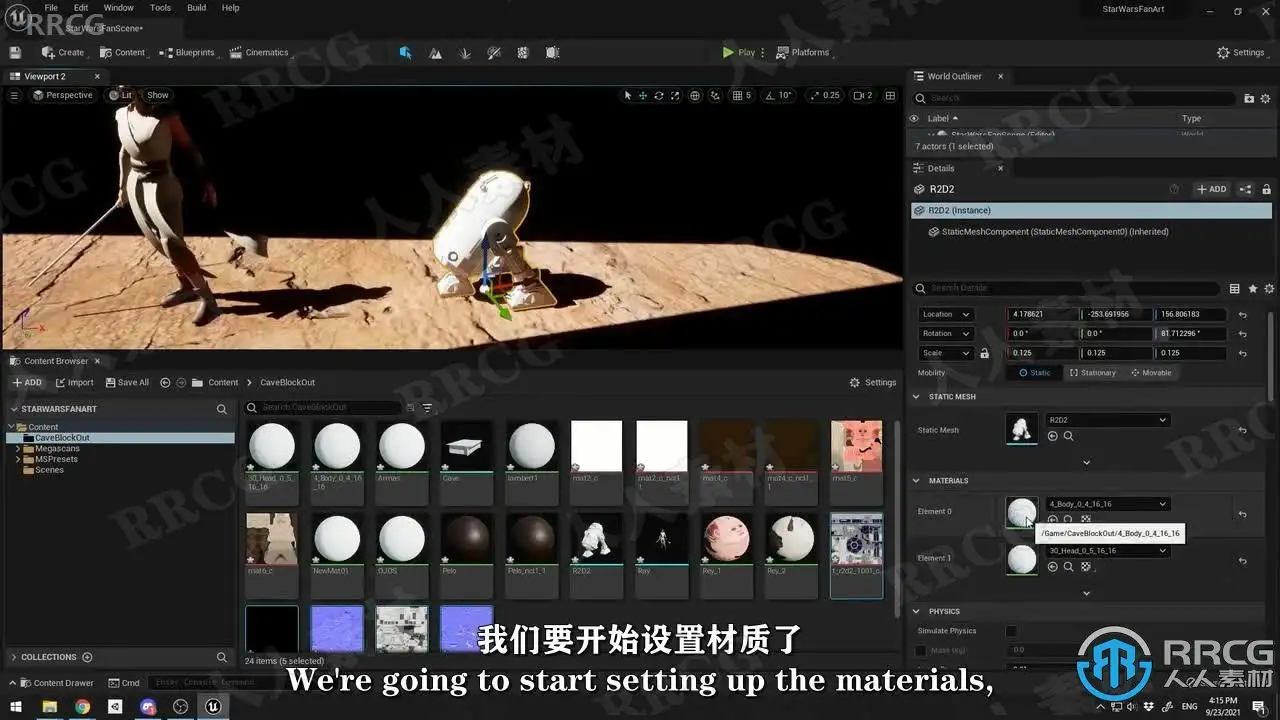This screenshot has width=1280, height=720.
Task: Switch to the Brush Editing mode icon
Action: pyautogui.click(x=553, y=52)
